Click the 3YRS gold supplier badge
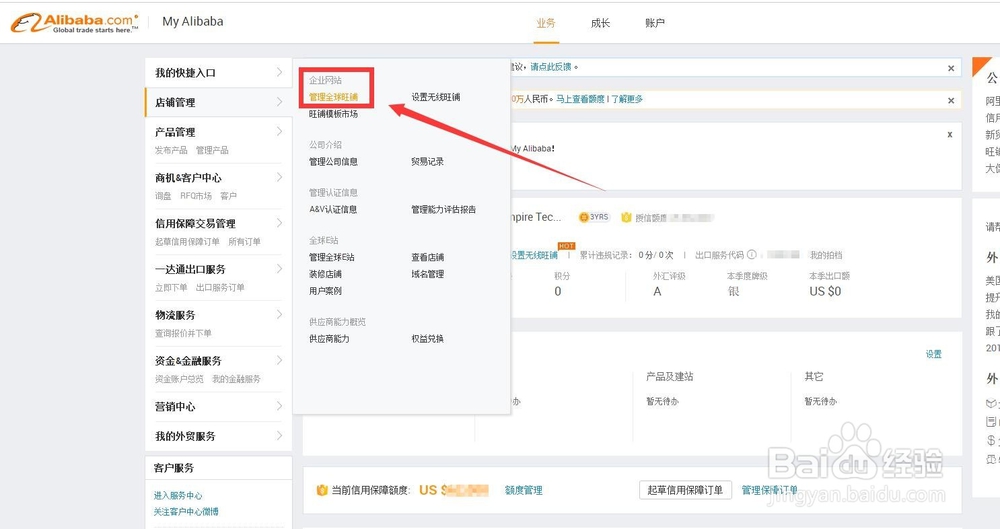The width and height of the screenshot is (1000, 529). tap(594, 217)
